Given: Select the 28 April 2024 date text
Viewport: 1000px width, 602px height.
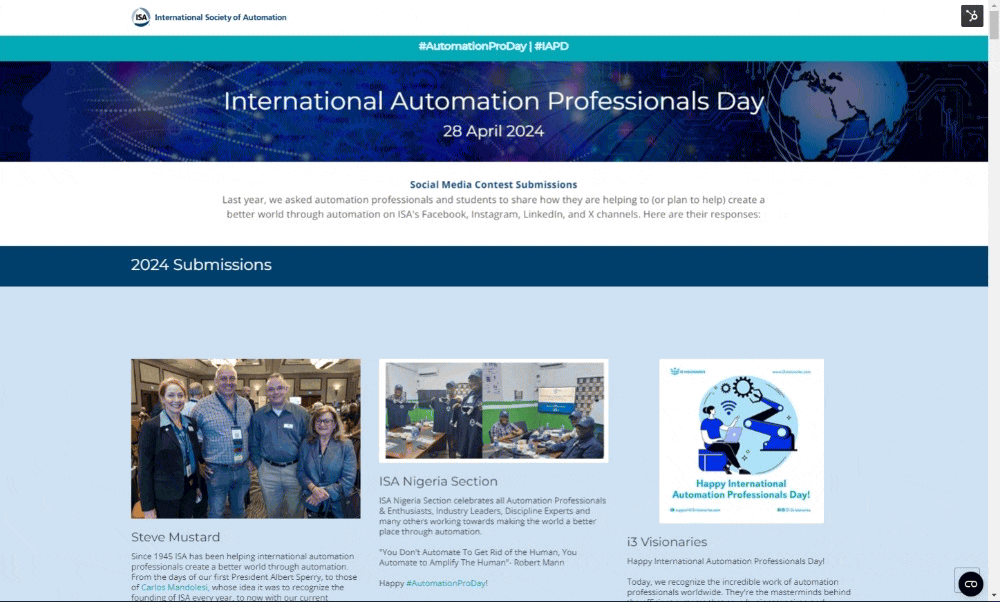Looking at the screenshot, I should pos(494,131).
